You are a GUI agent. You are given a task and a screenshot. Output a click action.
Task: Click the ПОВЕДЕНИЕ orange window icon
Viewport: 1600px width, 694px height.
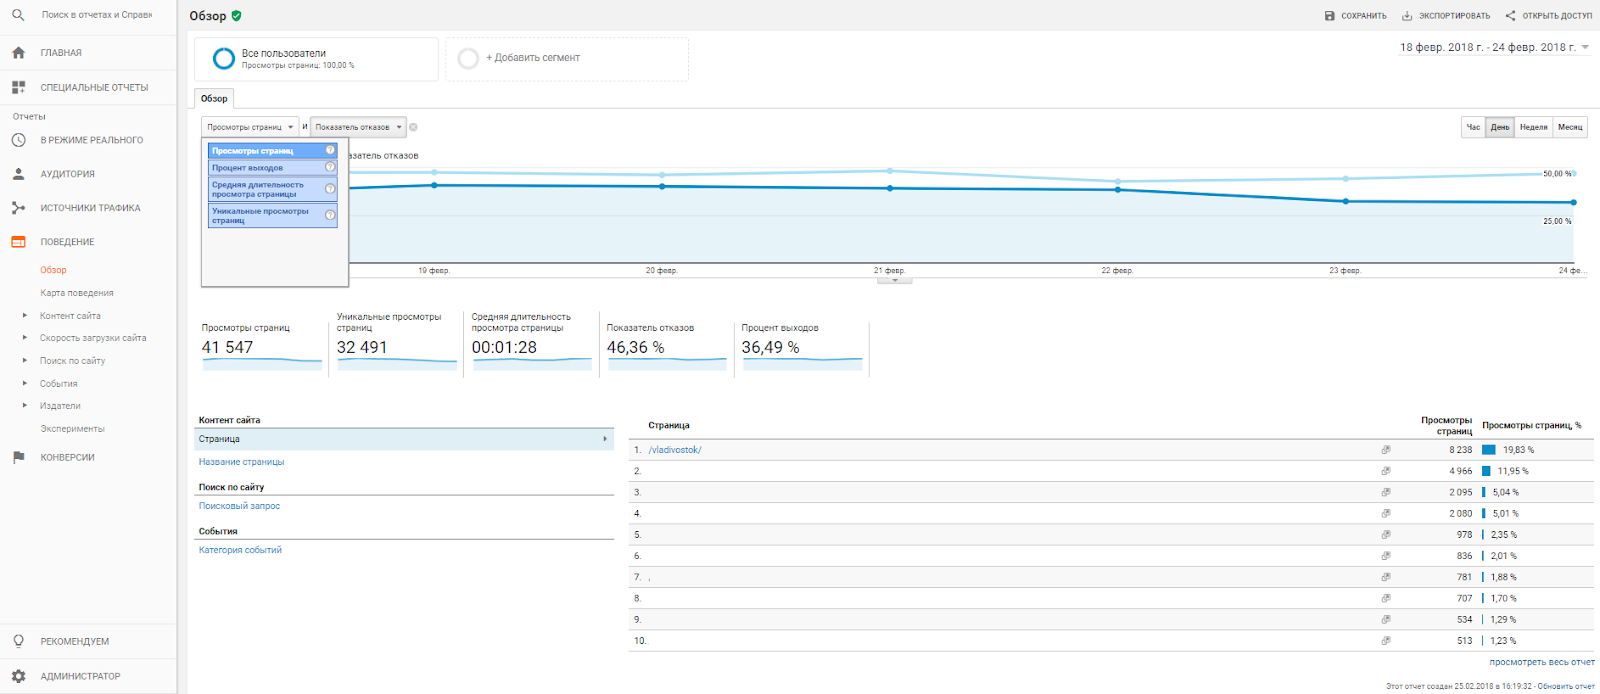(x=18, y=242)
